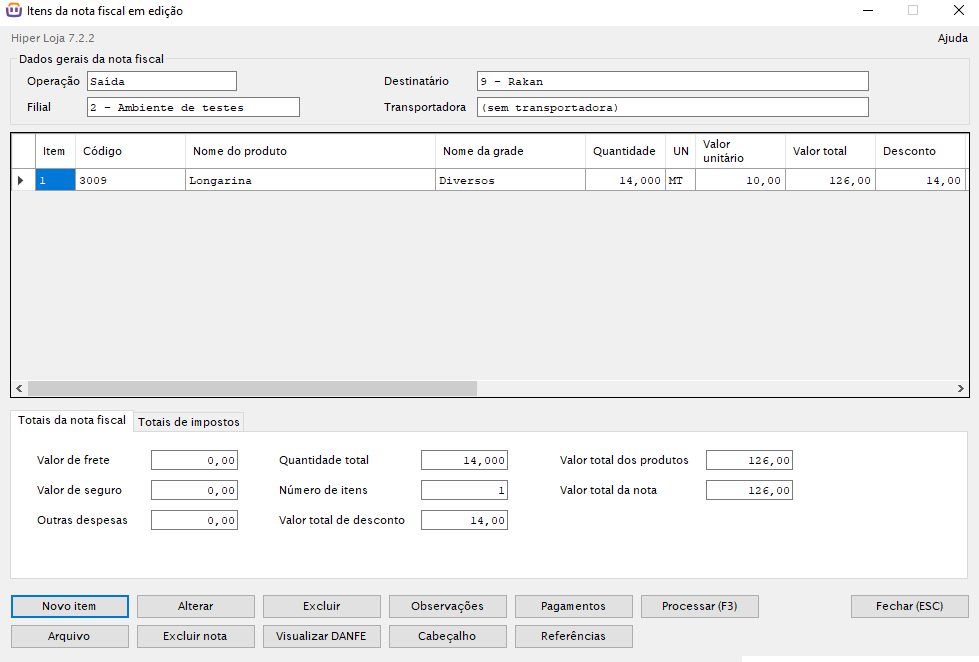Click the Valor total de desconto field
This screenshot has height=662, width=979.
[465, 520]
